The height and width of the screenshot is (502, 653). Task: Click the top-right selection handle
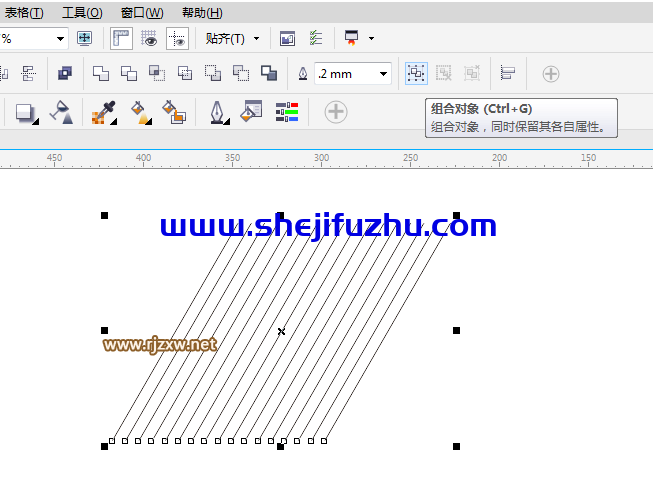456,215
